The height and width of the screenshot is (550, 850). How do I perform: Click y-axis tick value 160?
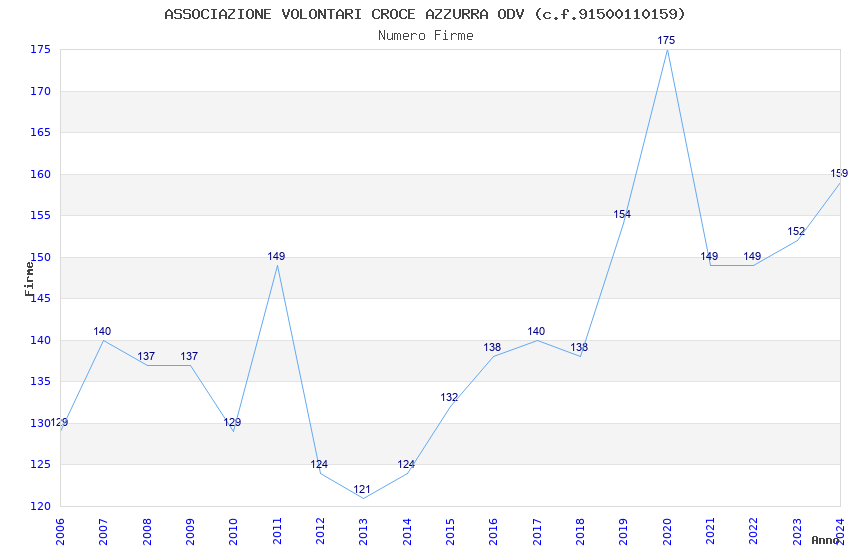point(40,174)
